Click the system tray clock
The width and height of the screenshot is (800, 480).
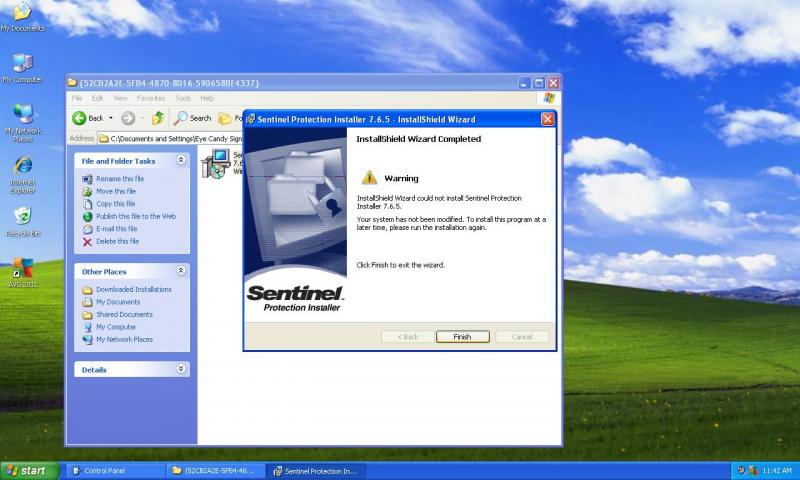click(x=777, y=470)
